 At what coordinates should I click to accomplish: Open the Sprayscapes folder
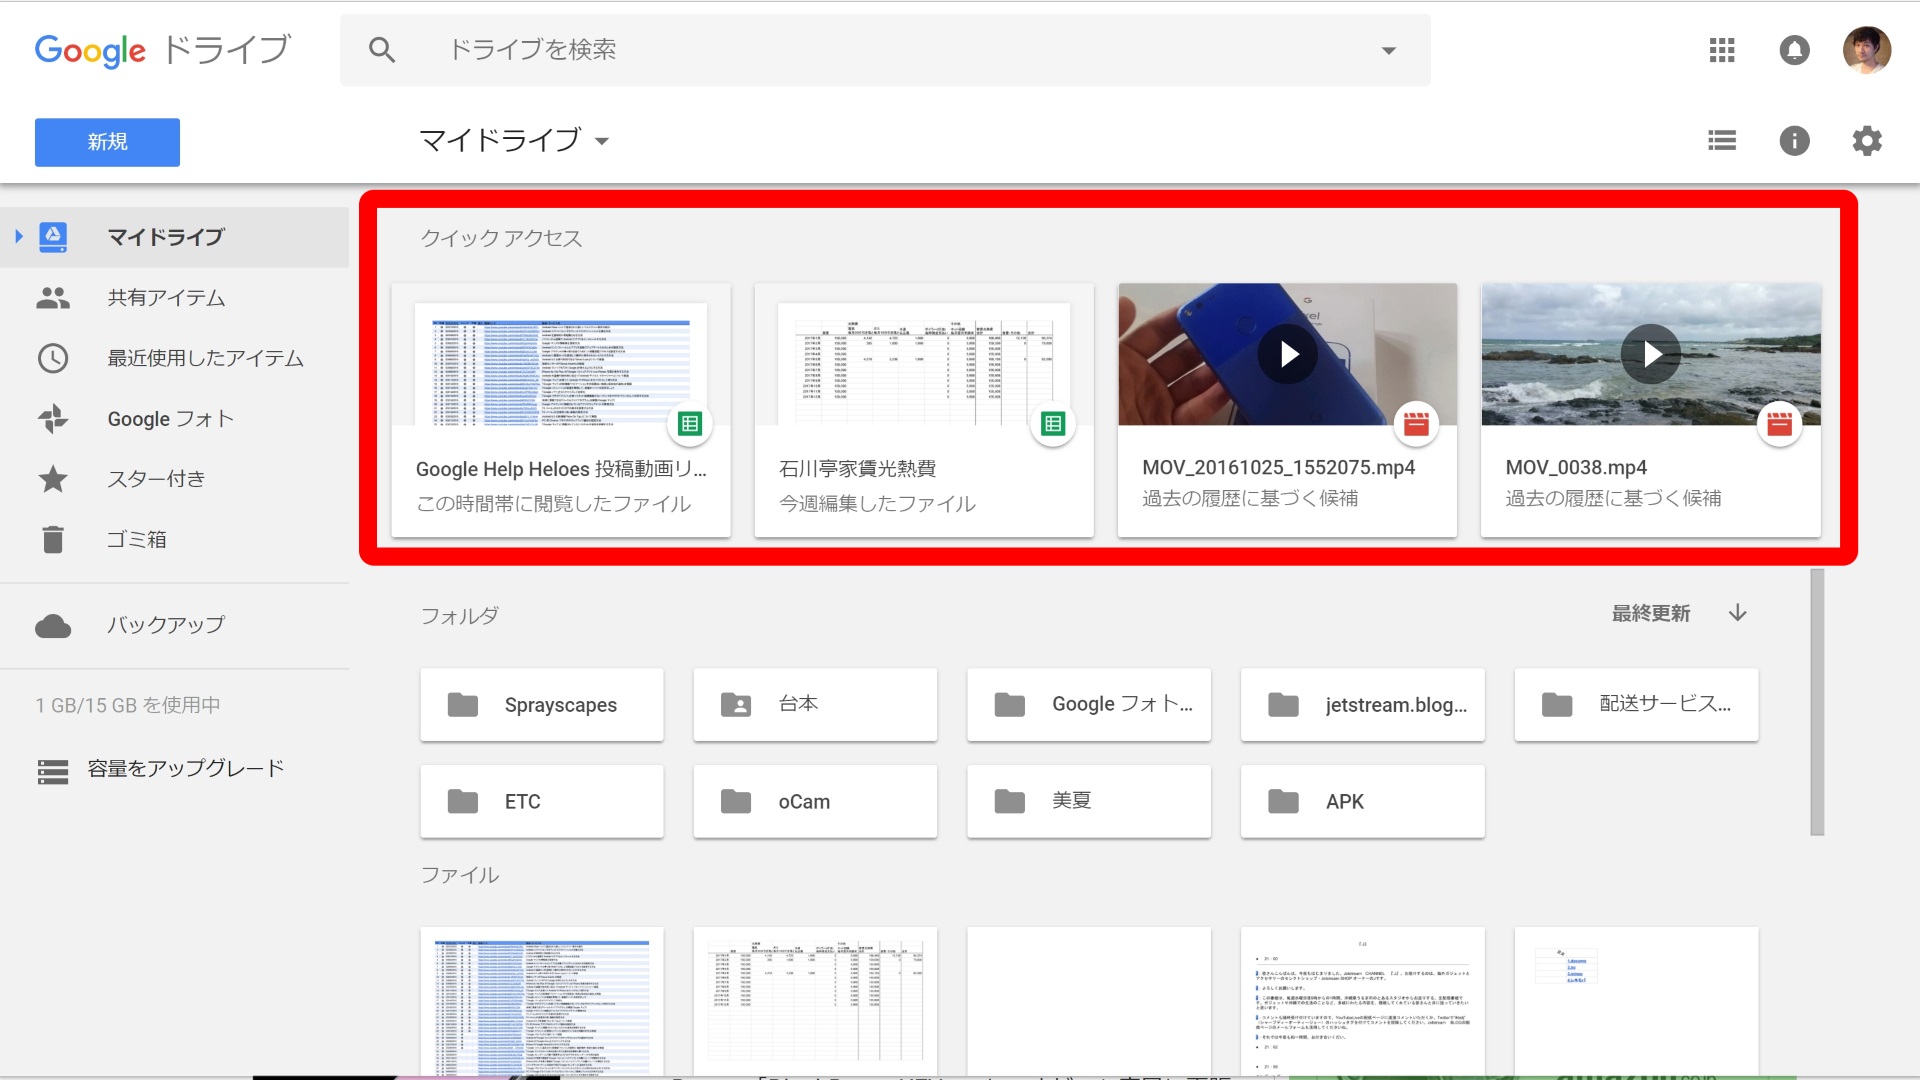pos(541,705)
